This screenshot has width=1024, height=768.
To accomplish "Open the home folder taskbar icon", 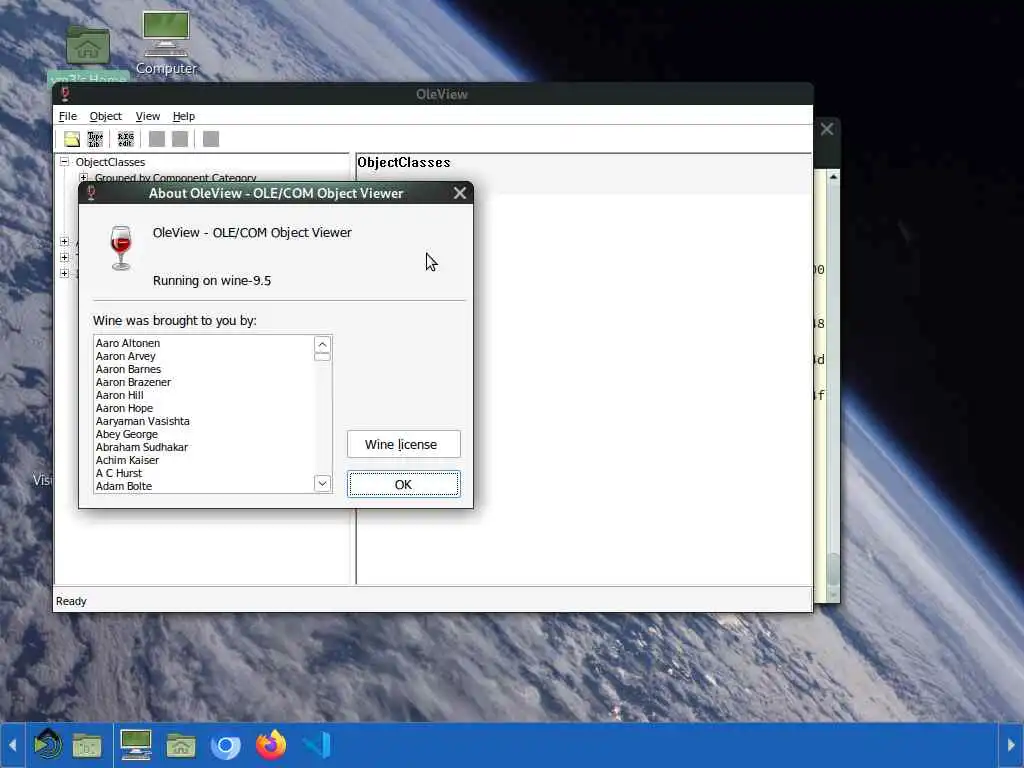I will pyautogui.click(x=181, y=745).
